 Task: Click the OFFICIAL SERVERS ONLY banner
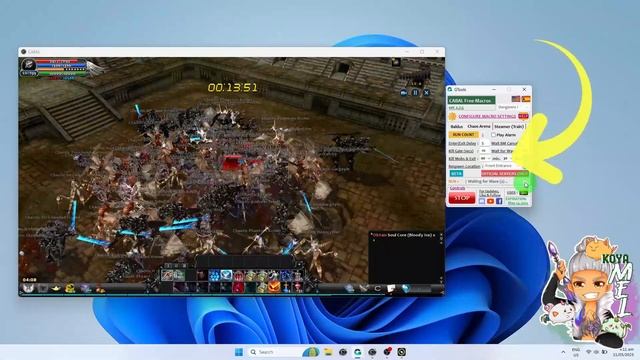504,173
